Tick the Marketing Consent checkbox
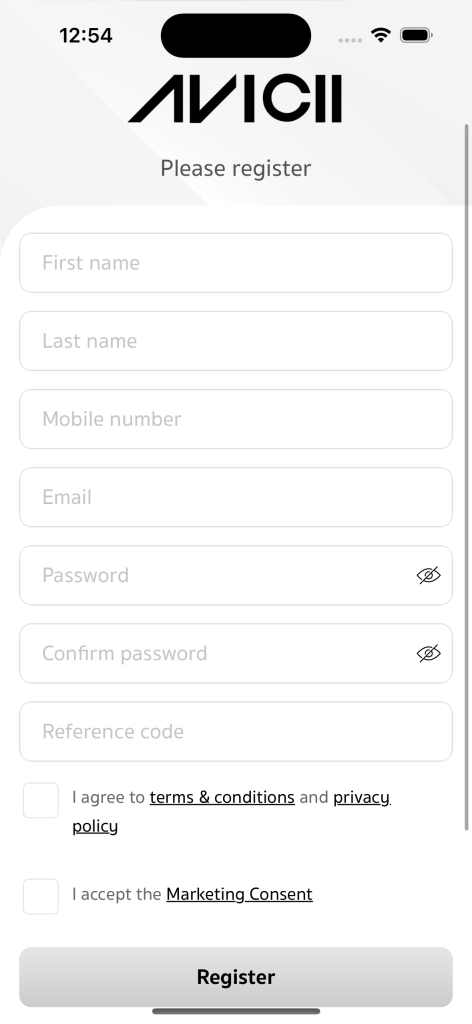 41,896
